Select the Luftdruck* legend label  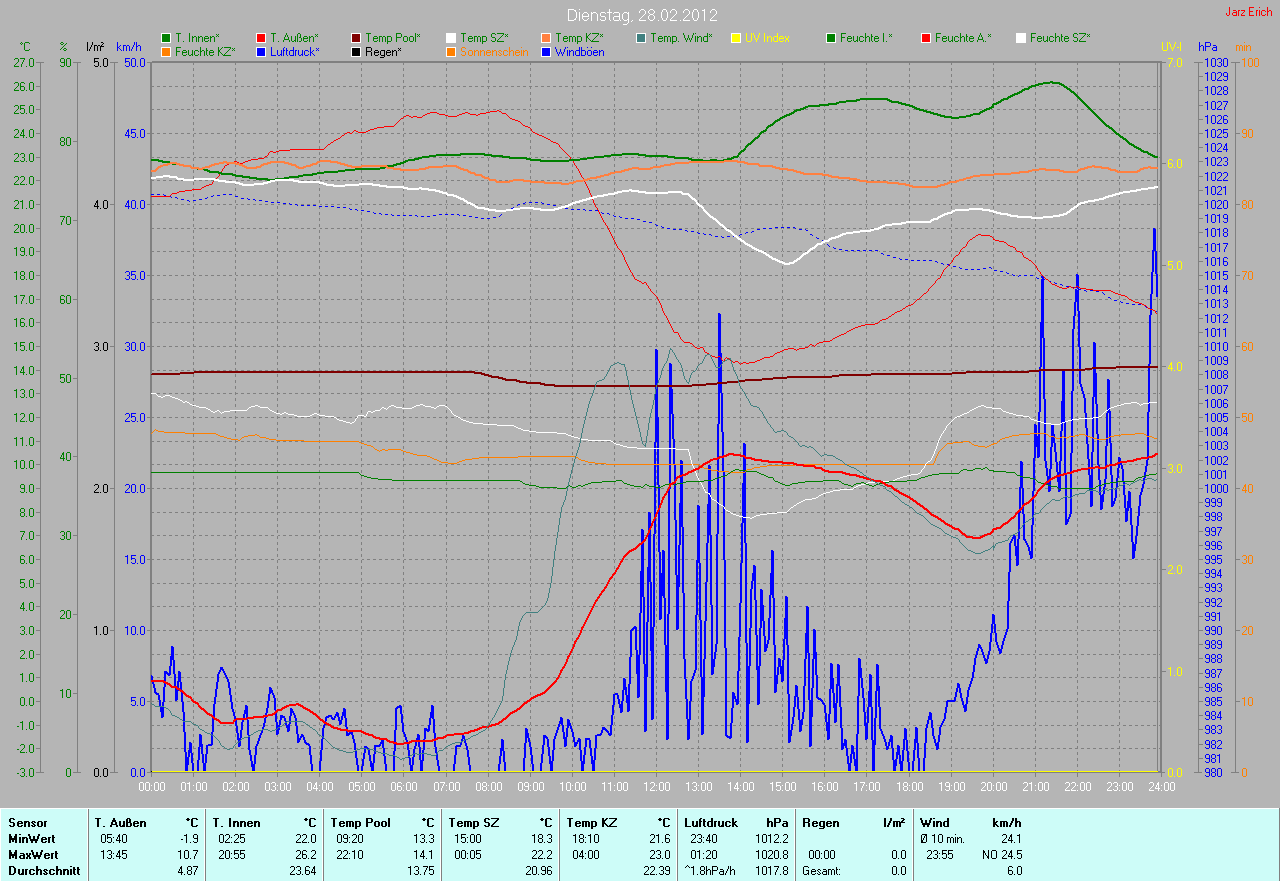point(295,51)
